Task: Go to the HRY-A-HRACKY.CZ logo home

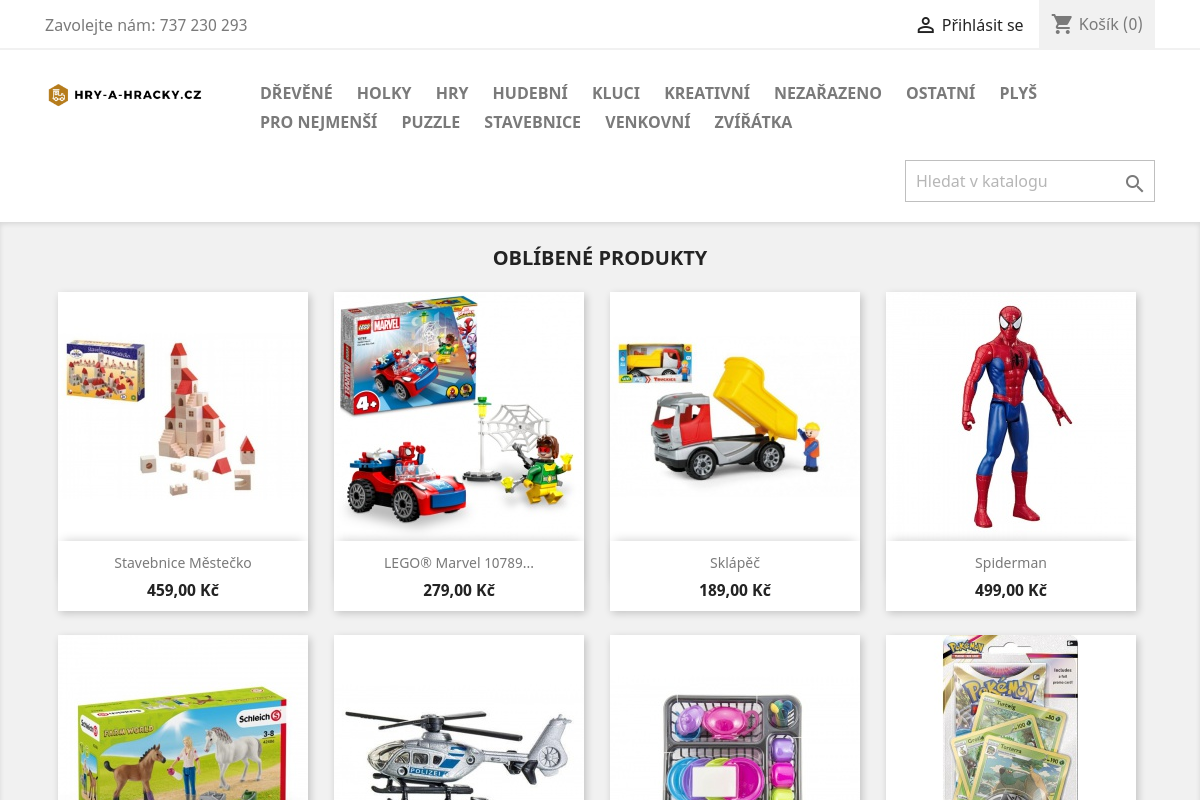Action: coord(125,95)
